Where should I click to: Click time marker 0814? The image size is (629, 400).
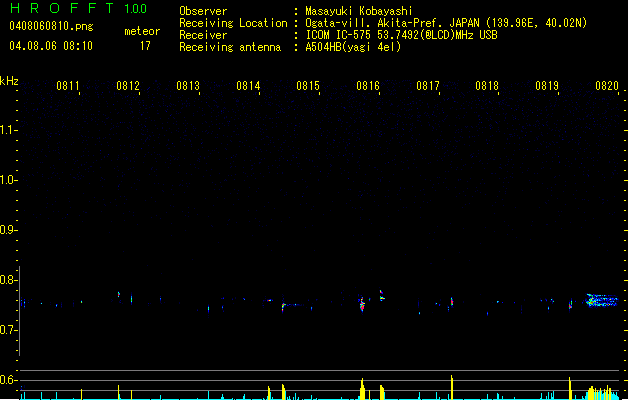coord(248,86)
